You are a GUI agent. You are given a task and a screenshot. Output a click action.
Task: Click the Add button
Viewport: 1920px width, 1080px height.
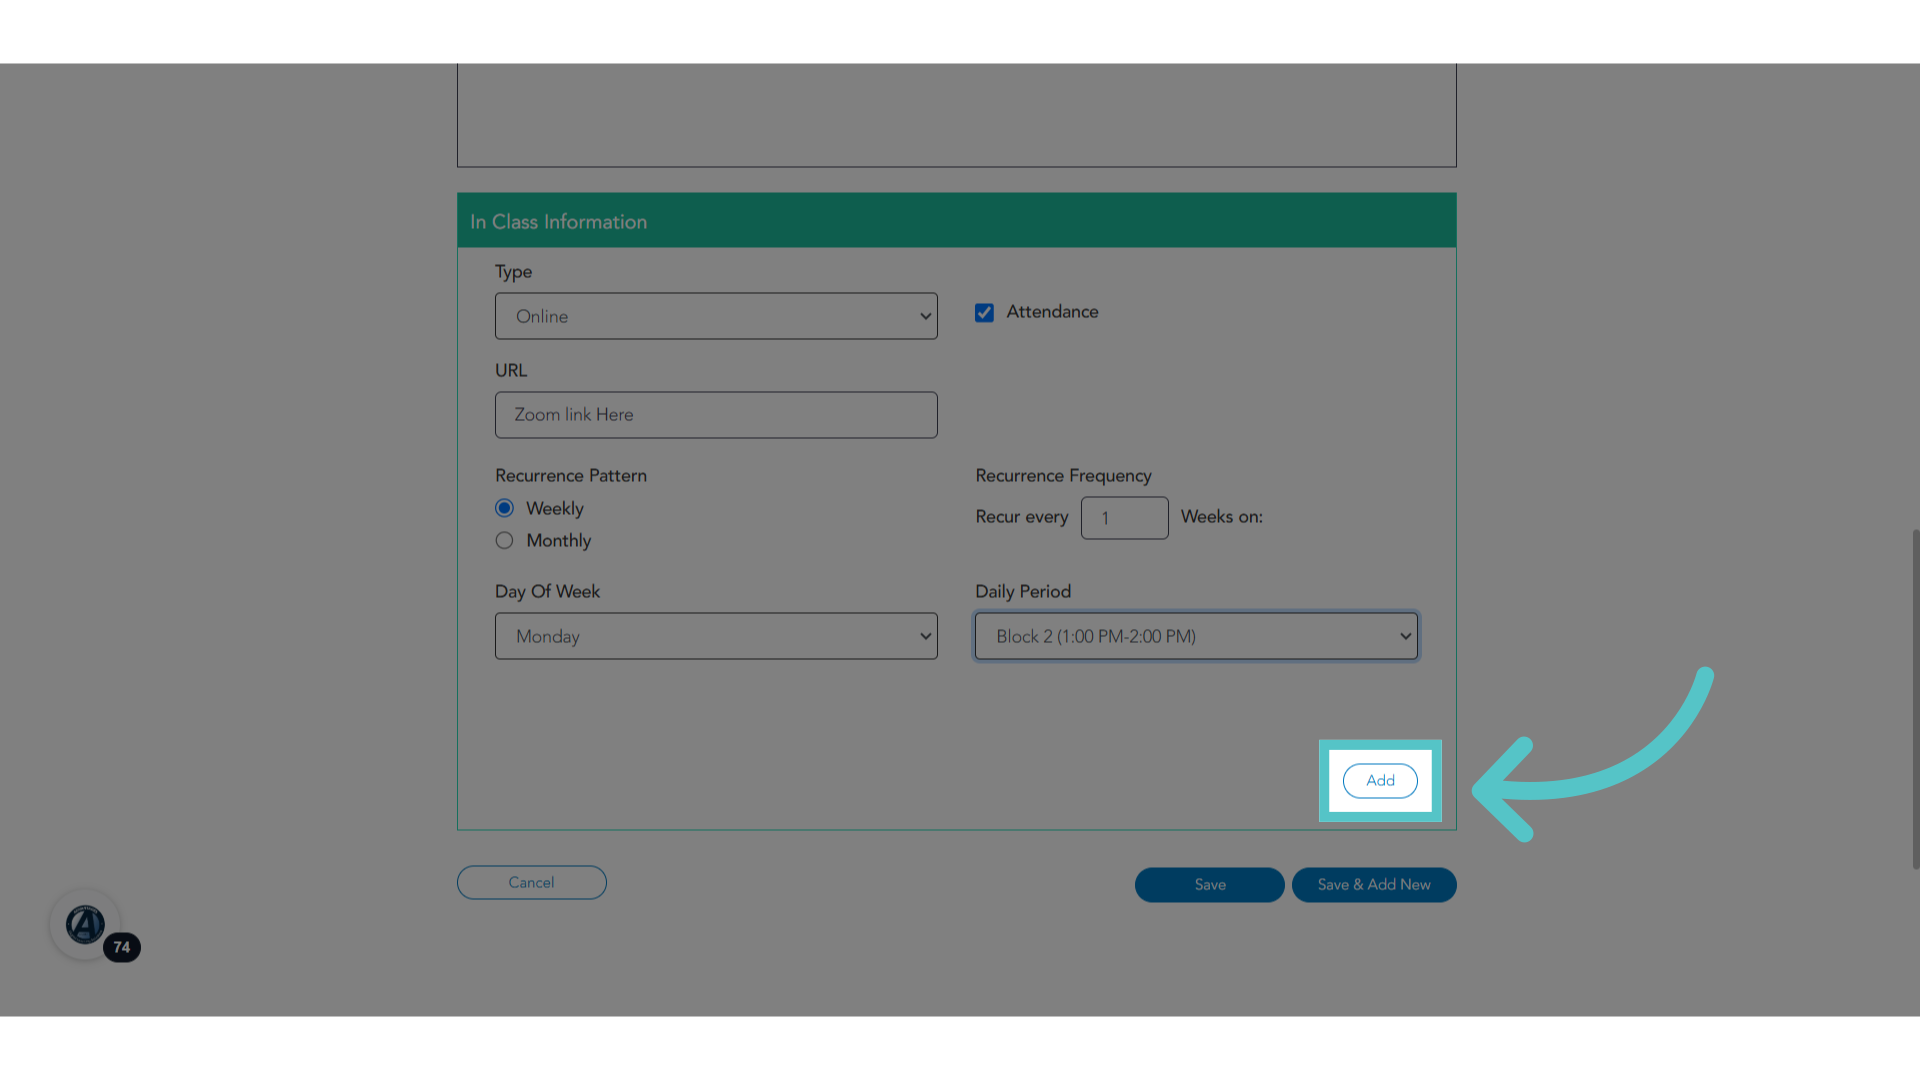(1380, 781)
